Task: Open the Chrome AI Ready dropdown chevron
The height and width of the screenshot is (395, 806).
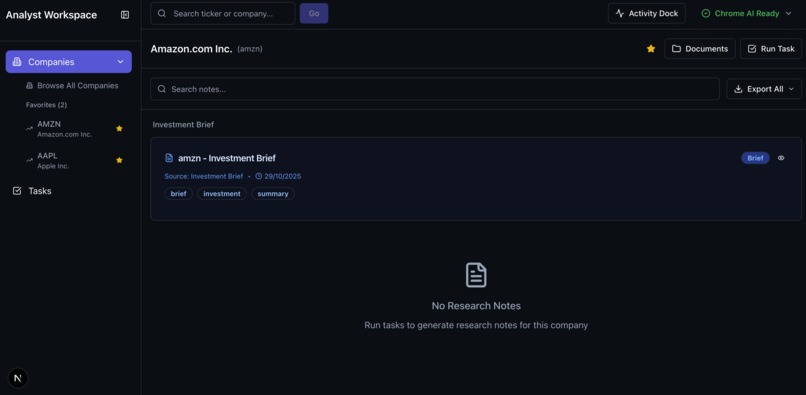Action: (x=789, y=13)
